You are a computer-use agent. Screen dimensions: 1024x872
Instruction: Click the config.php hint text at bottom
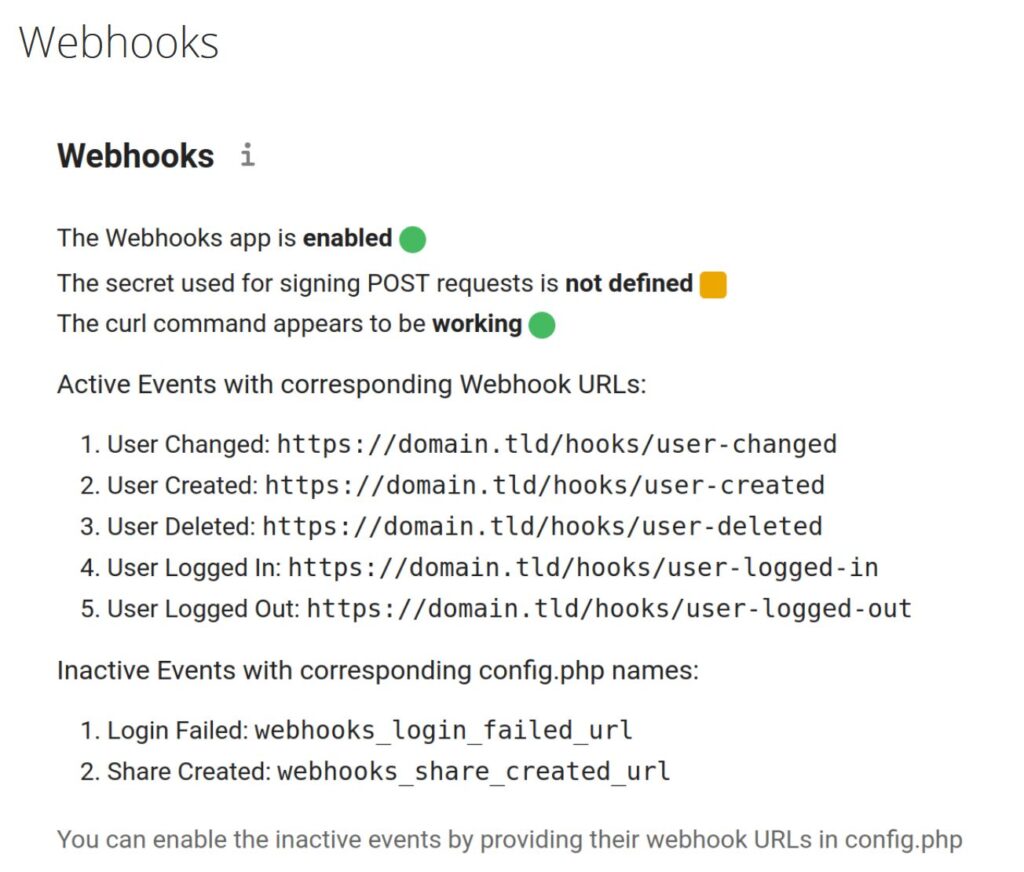coord(509,840)
